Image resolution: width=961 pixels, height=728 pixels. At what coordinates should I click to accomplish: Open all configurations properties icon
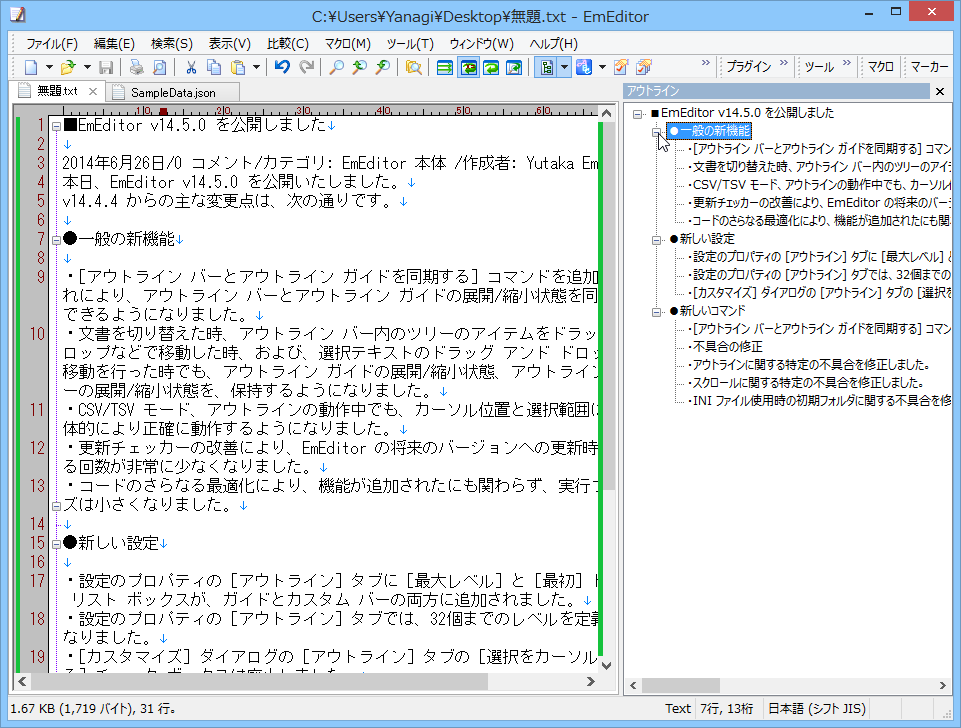click(x=644, y=67)
